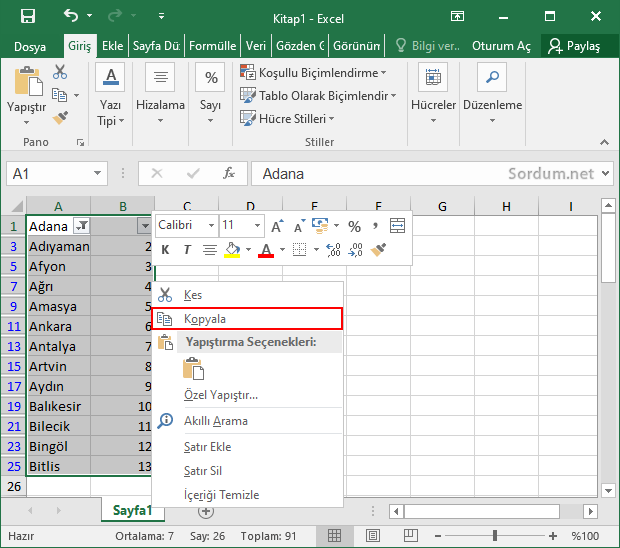620x548 pixels.
Task: Click the Increase Font Size icon in the mini toolbar
Action: [277, 226]
